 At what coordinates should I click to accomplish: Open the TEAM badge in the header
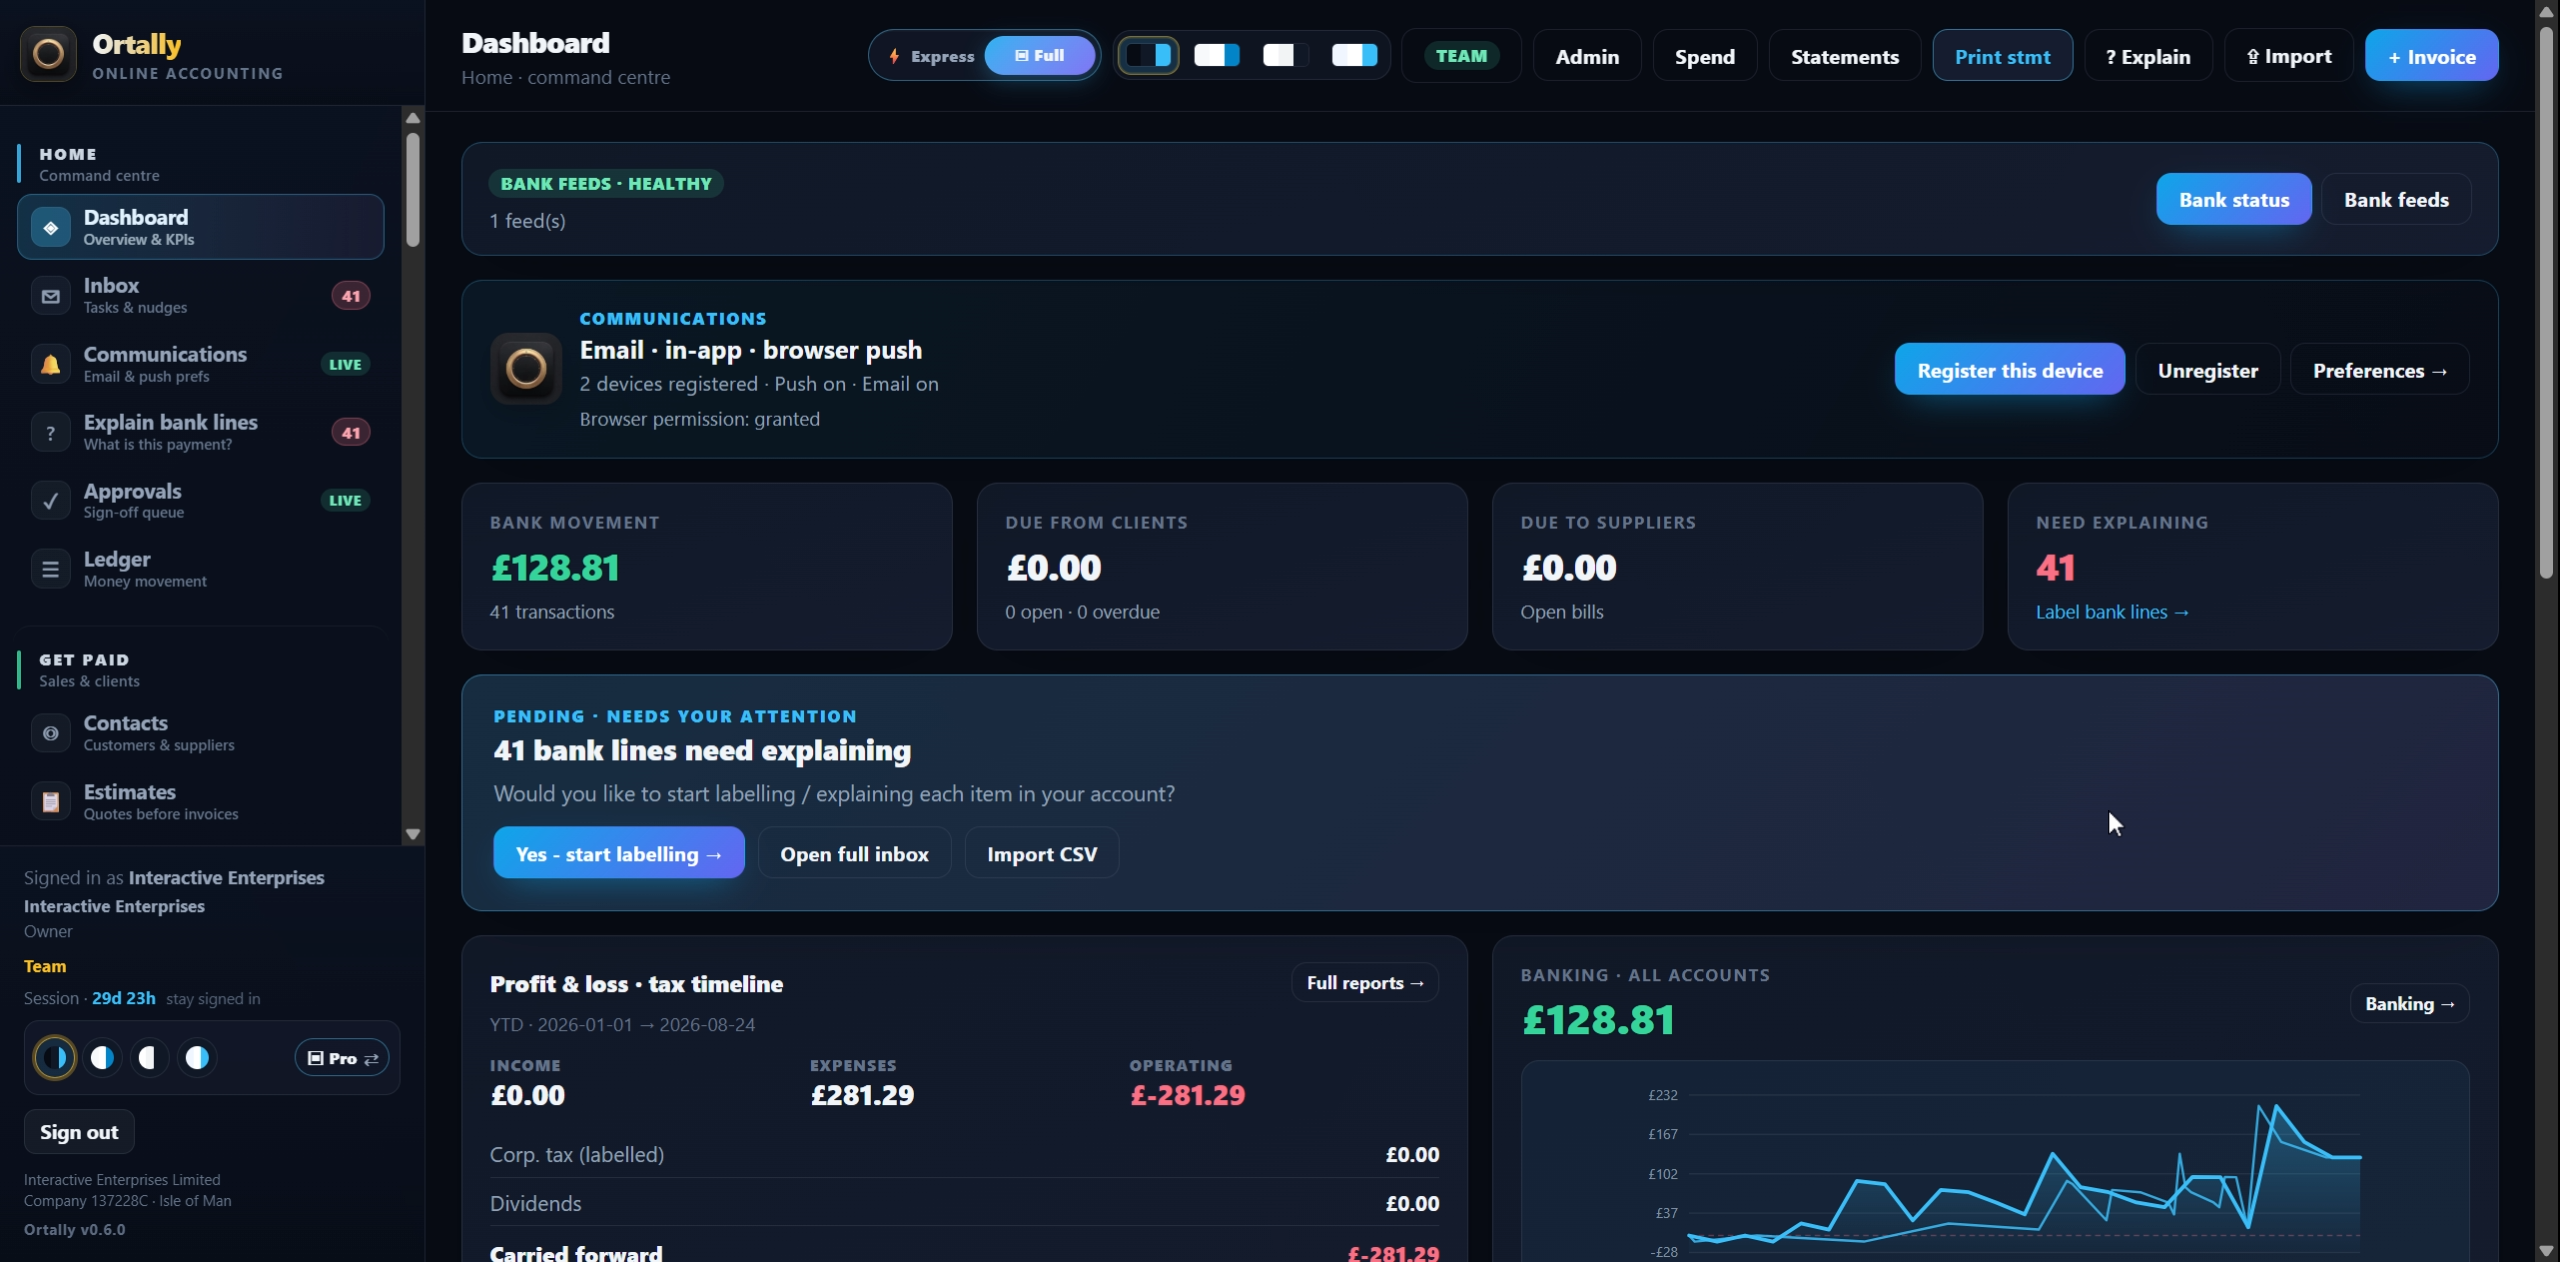pos(1461,56)
